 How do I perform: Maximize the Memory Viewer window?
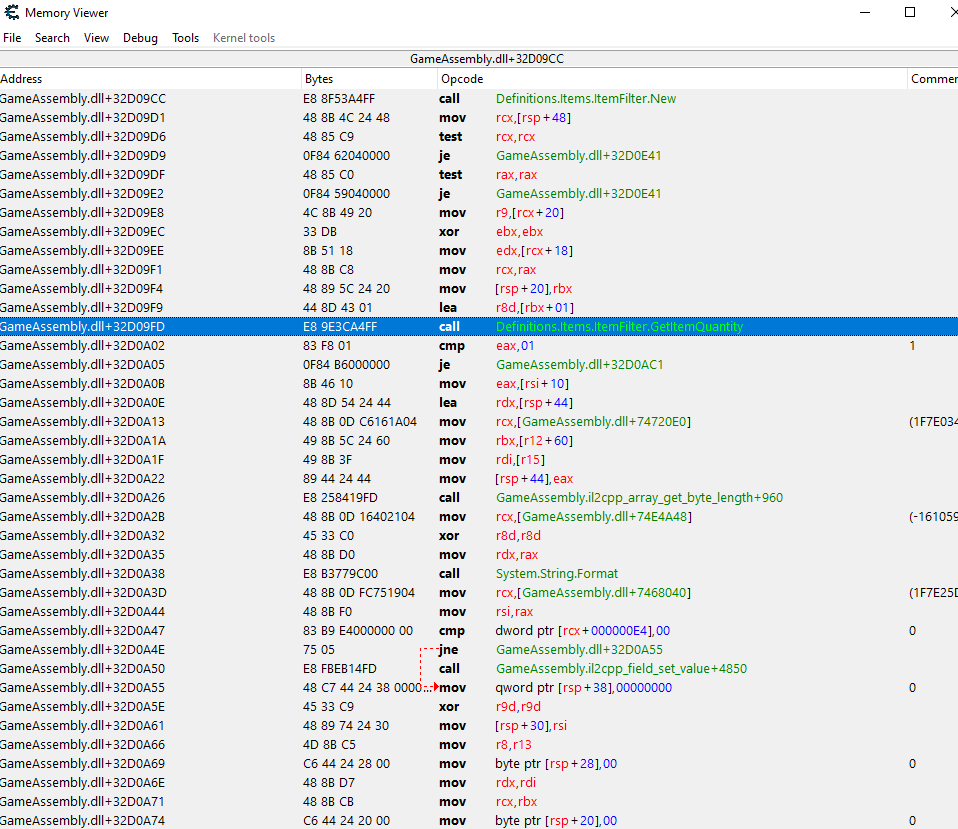pyautogui.click(x=910, y=13)
